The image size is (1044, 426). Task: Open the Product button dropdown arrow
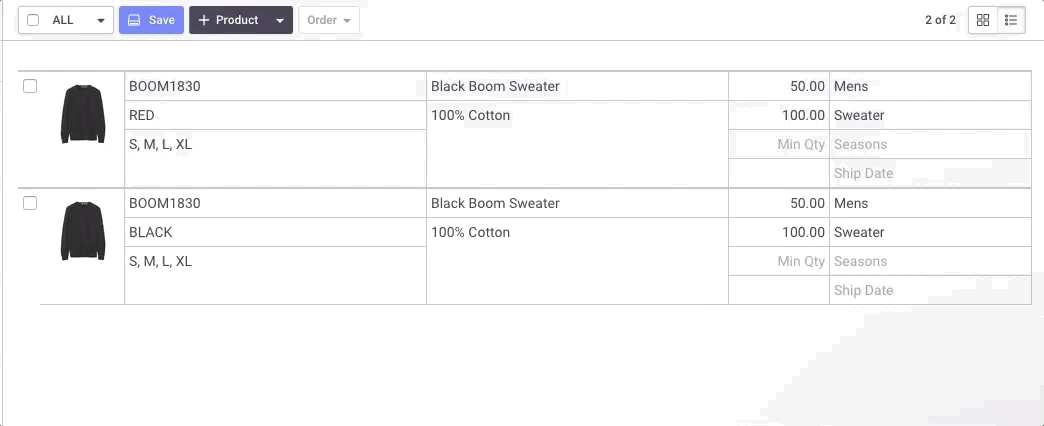coord(280,20)
